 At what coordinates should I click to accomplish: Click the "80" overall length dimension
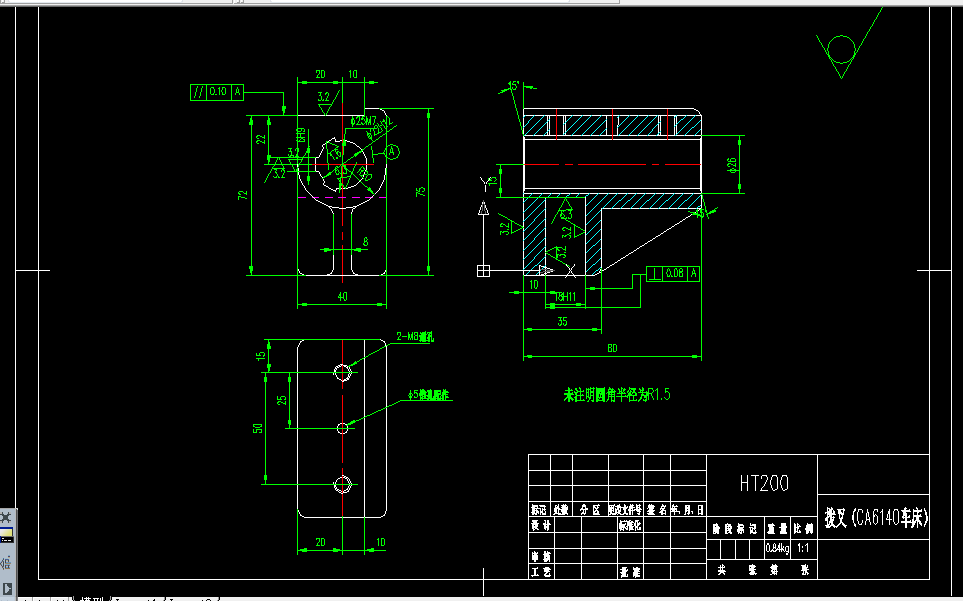[x=612, y=348]
